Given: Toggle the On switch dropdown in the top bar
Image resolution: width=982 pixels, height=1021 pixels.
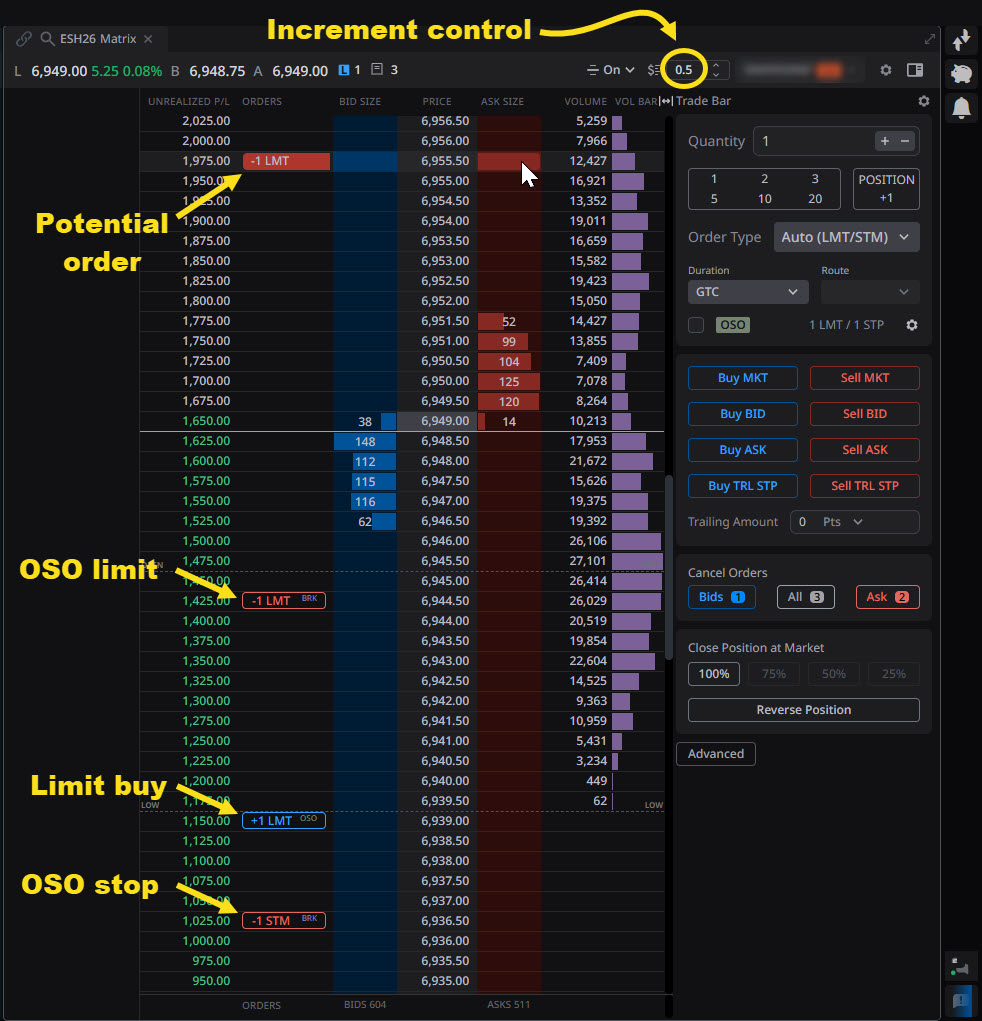Looking at the screenshot, I should pyautogui.click(x=611, y=70).
